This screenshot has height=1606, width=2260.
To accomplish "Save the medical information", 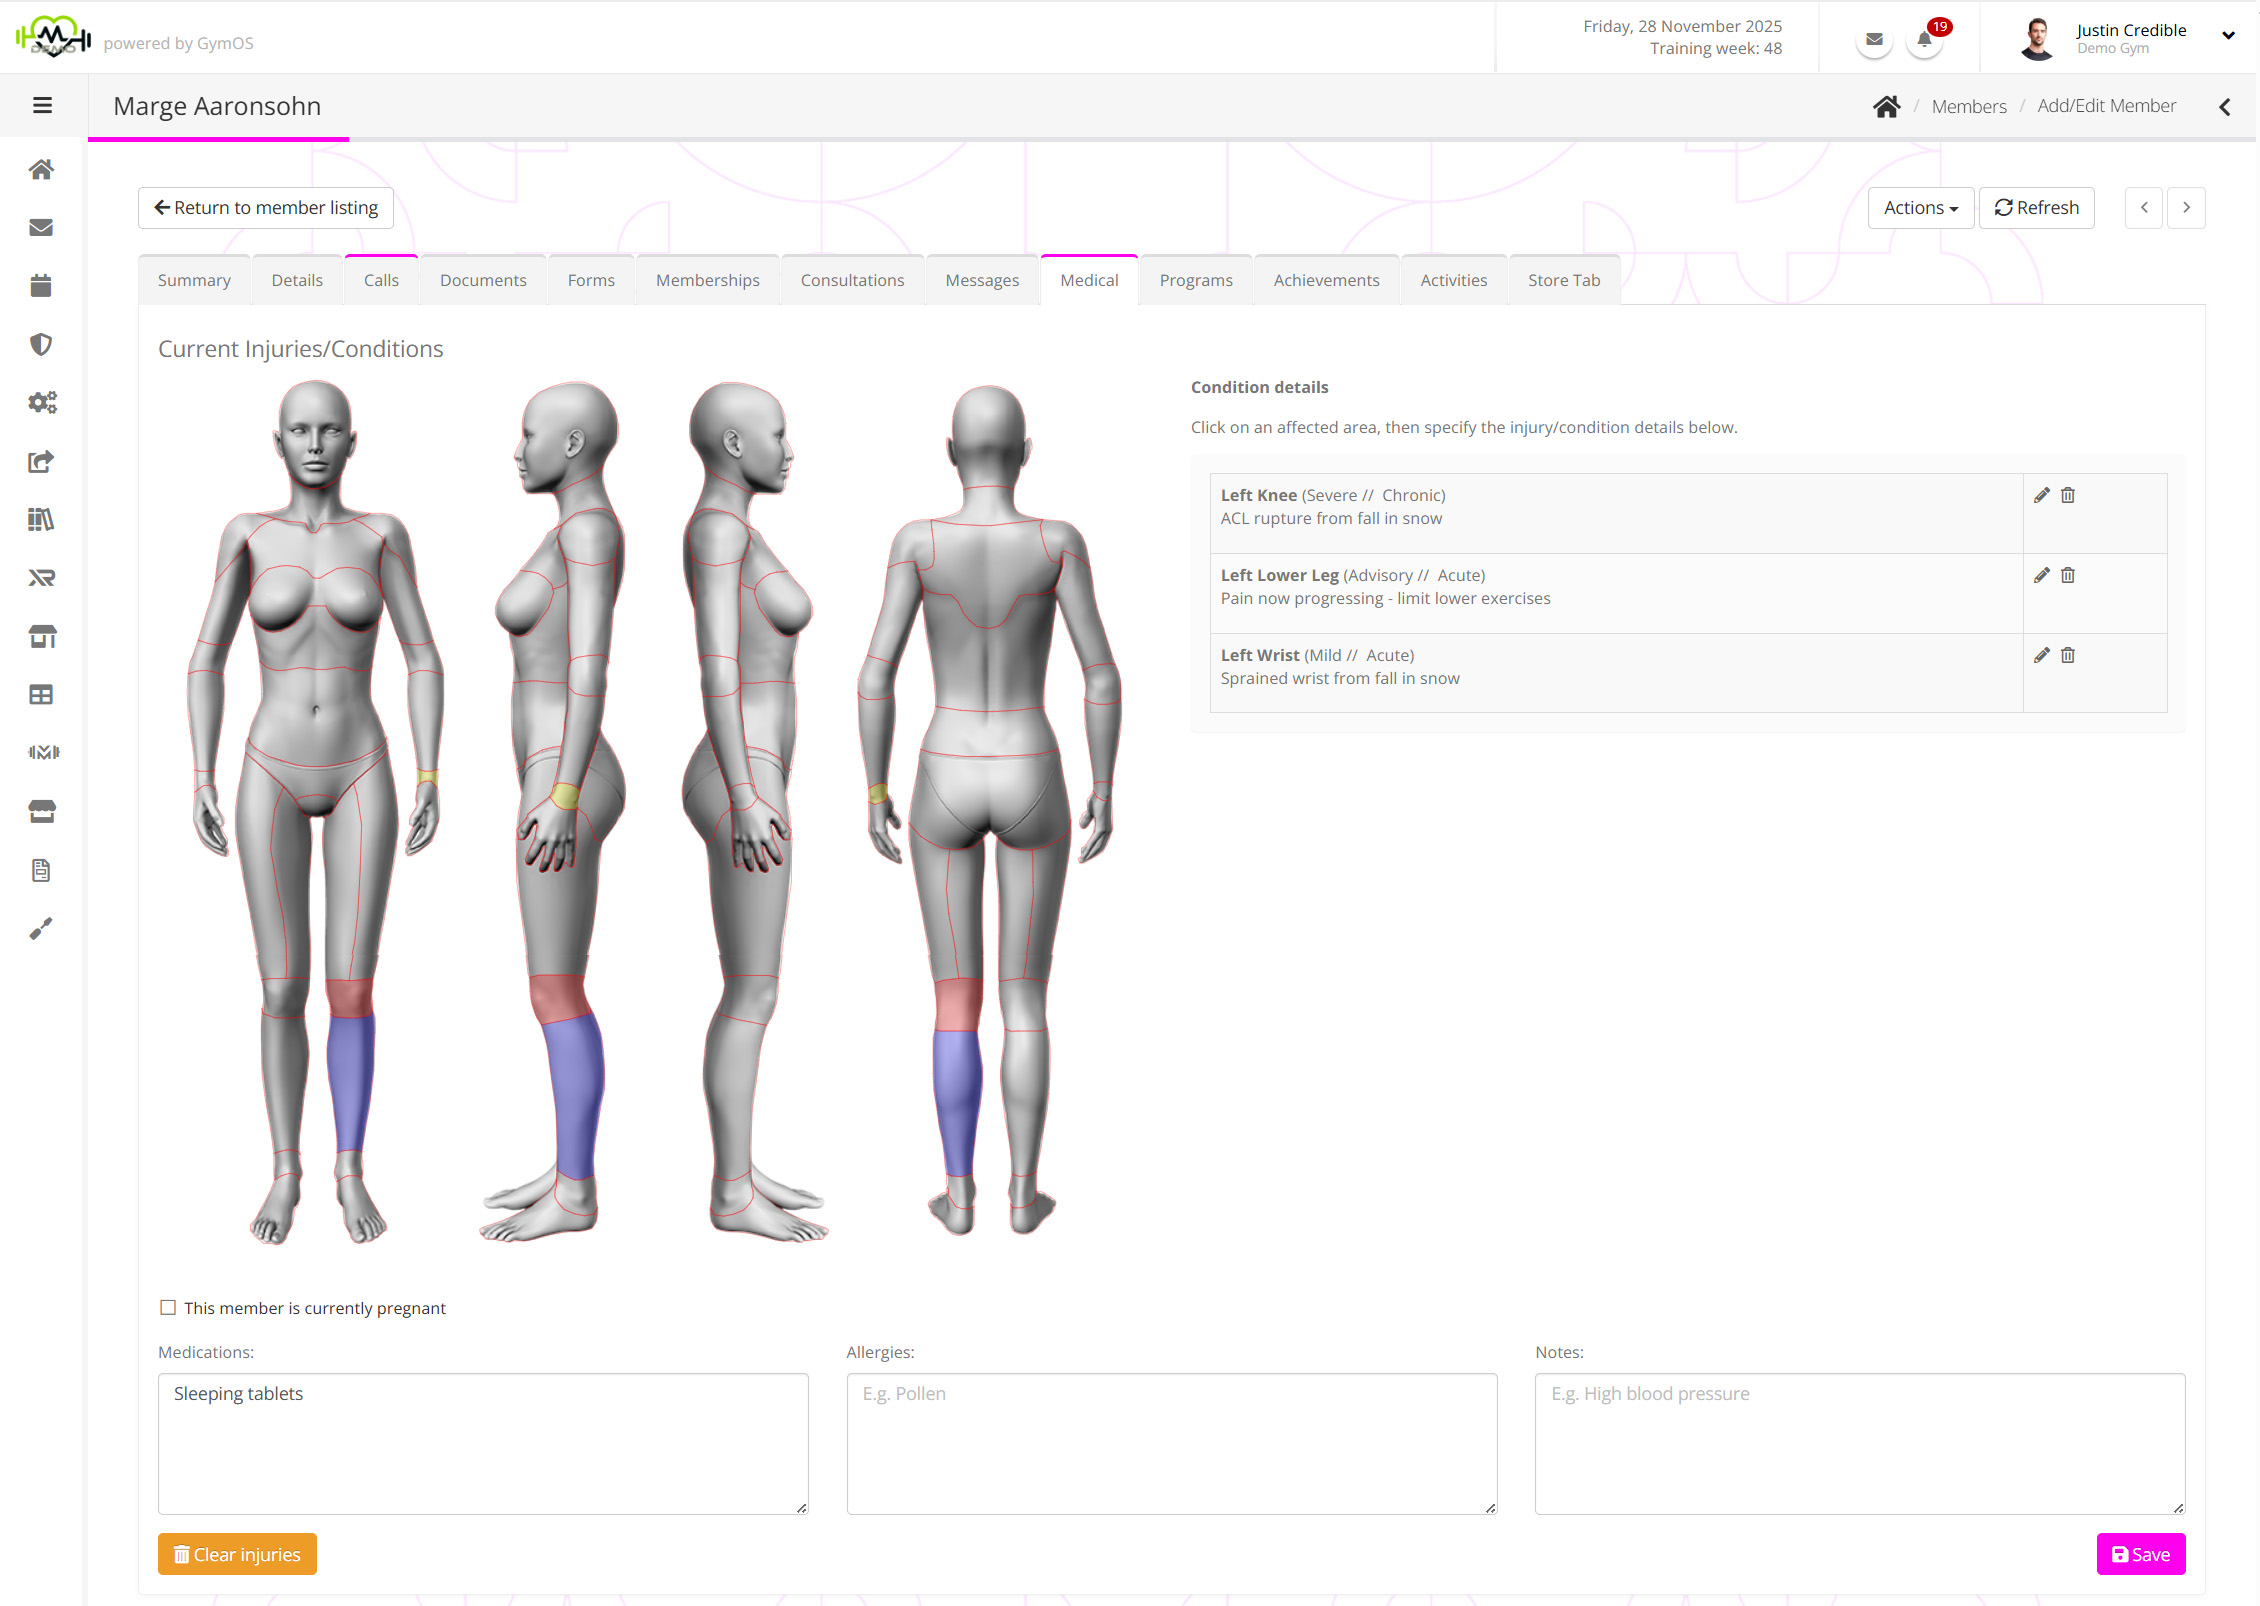I will (2140, 1554).
